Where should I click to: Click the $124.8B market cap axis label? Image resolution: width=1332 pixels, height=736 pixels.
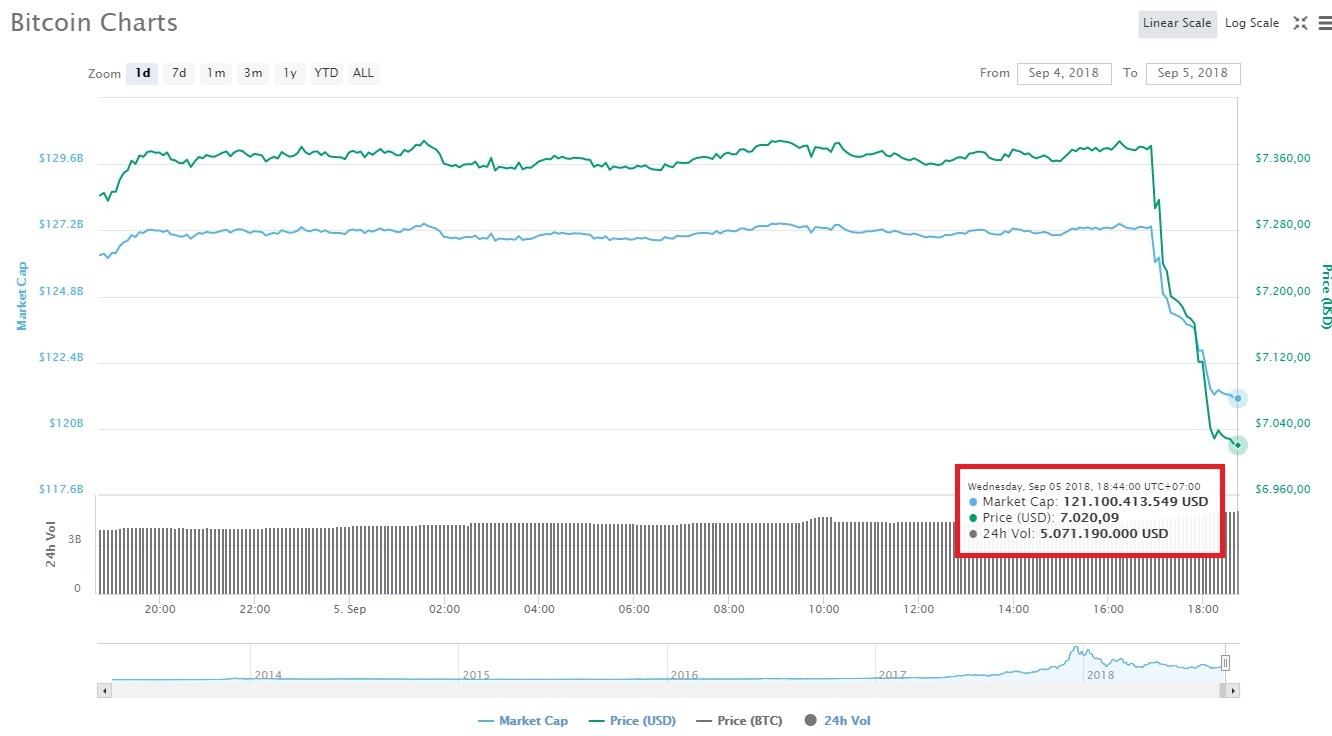61,291
